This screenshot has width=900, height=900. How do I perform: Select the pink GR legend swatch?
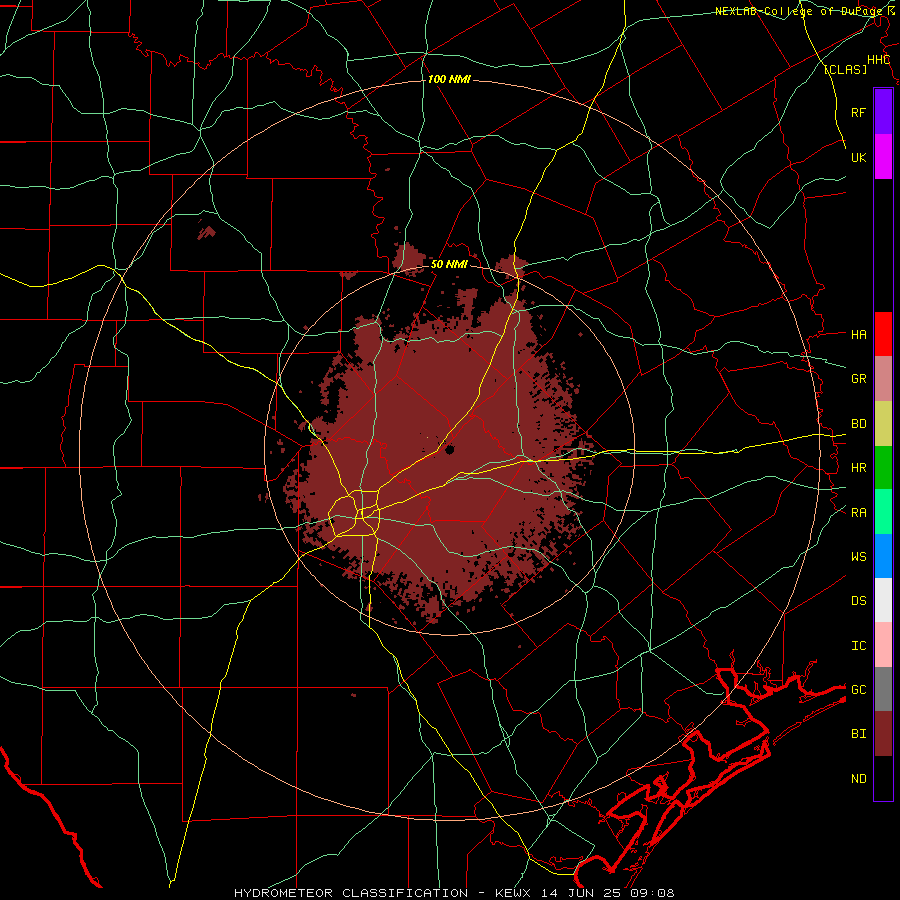[x=883, y=379]
